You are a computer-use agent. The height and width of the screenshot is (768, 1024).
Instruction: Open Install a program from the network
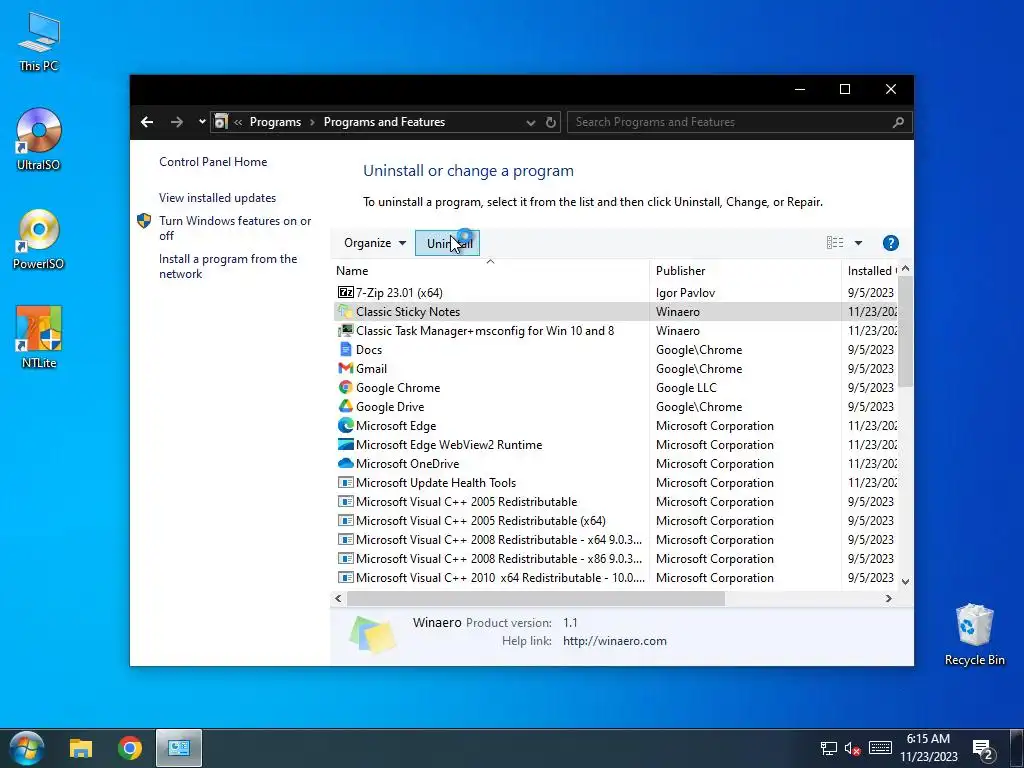(x=227, y=266)
